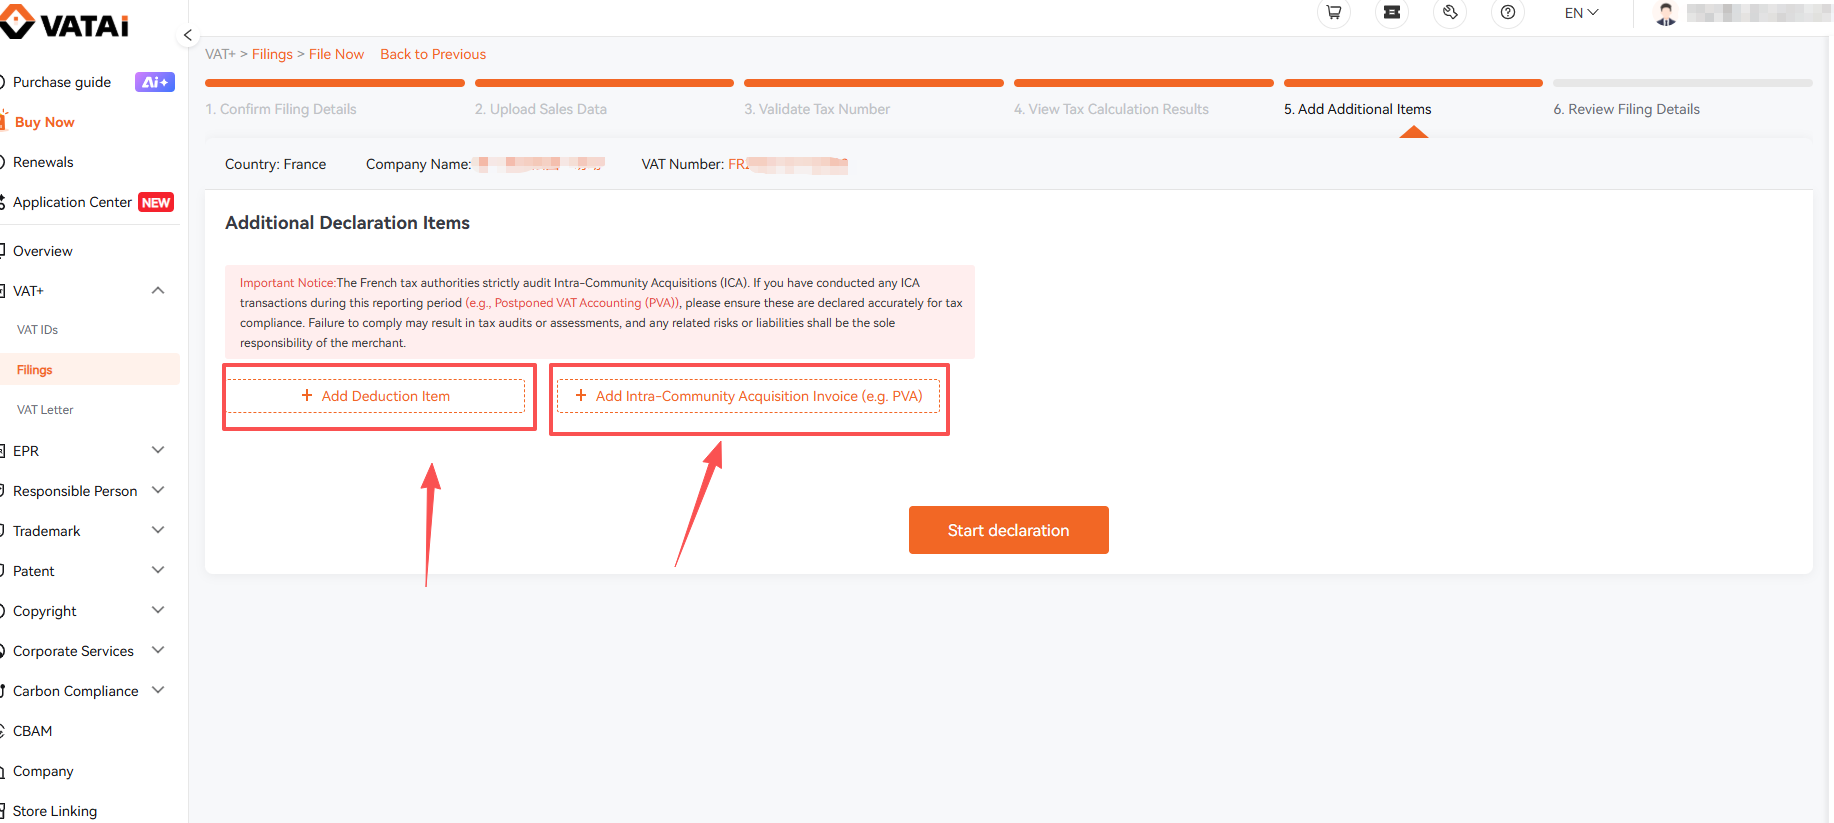Click plus icon on Add Deduction Item
1834x823 pixels.
pos(307,396)
